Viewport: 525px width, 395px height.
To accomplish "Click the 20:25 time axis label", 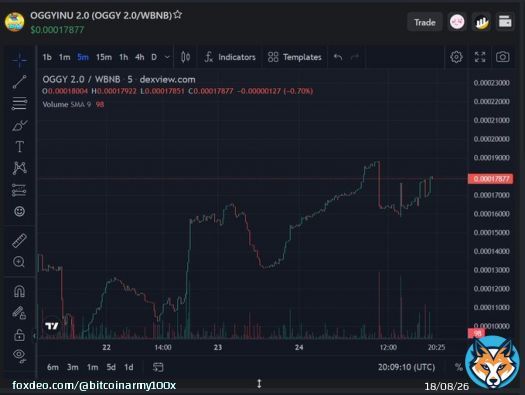I will [x=436, y=347].
